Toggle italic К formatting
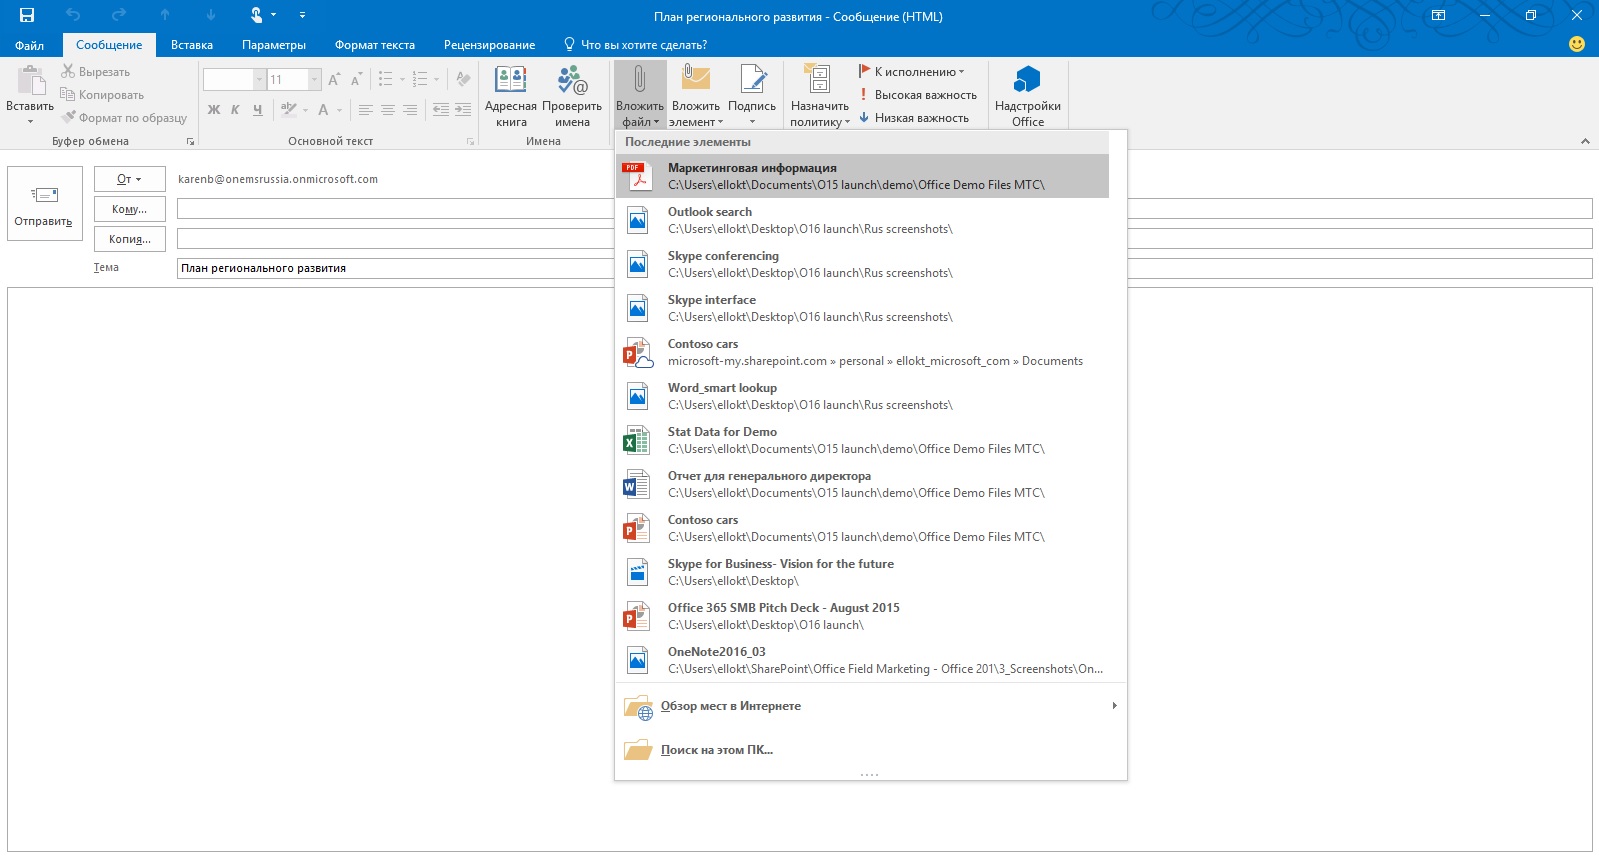Screen dimensions: 1599x859 [x=235, y=110]
